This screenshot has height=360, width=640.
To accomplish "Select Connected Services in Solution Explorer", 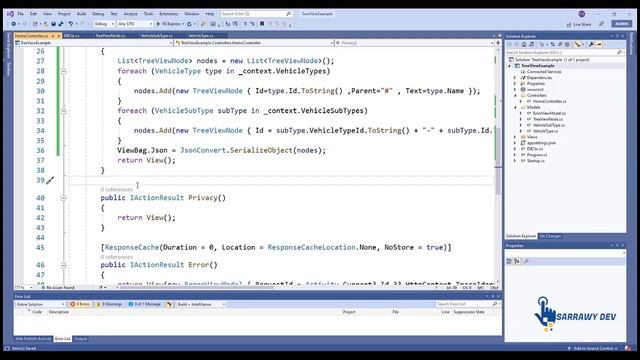I will [544, 72].
